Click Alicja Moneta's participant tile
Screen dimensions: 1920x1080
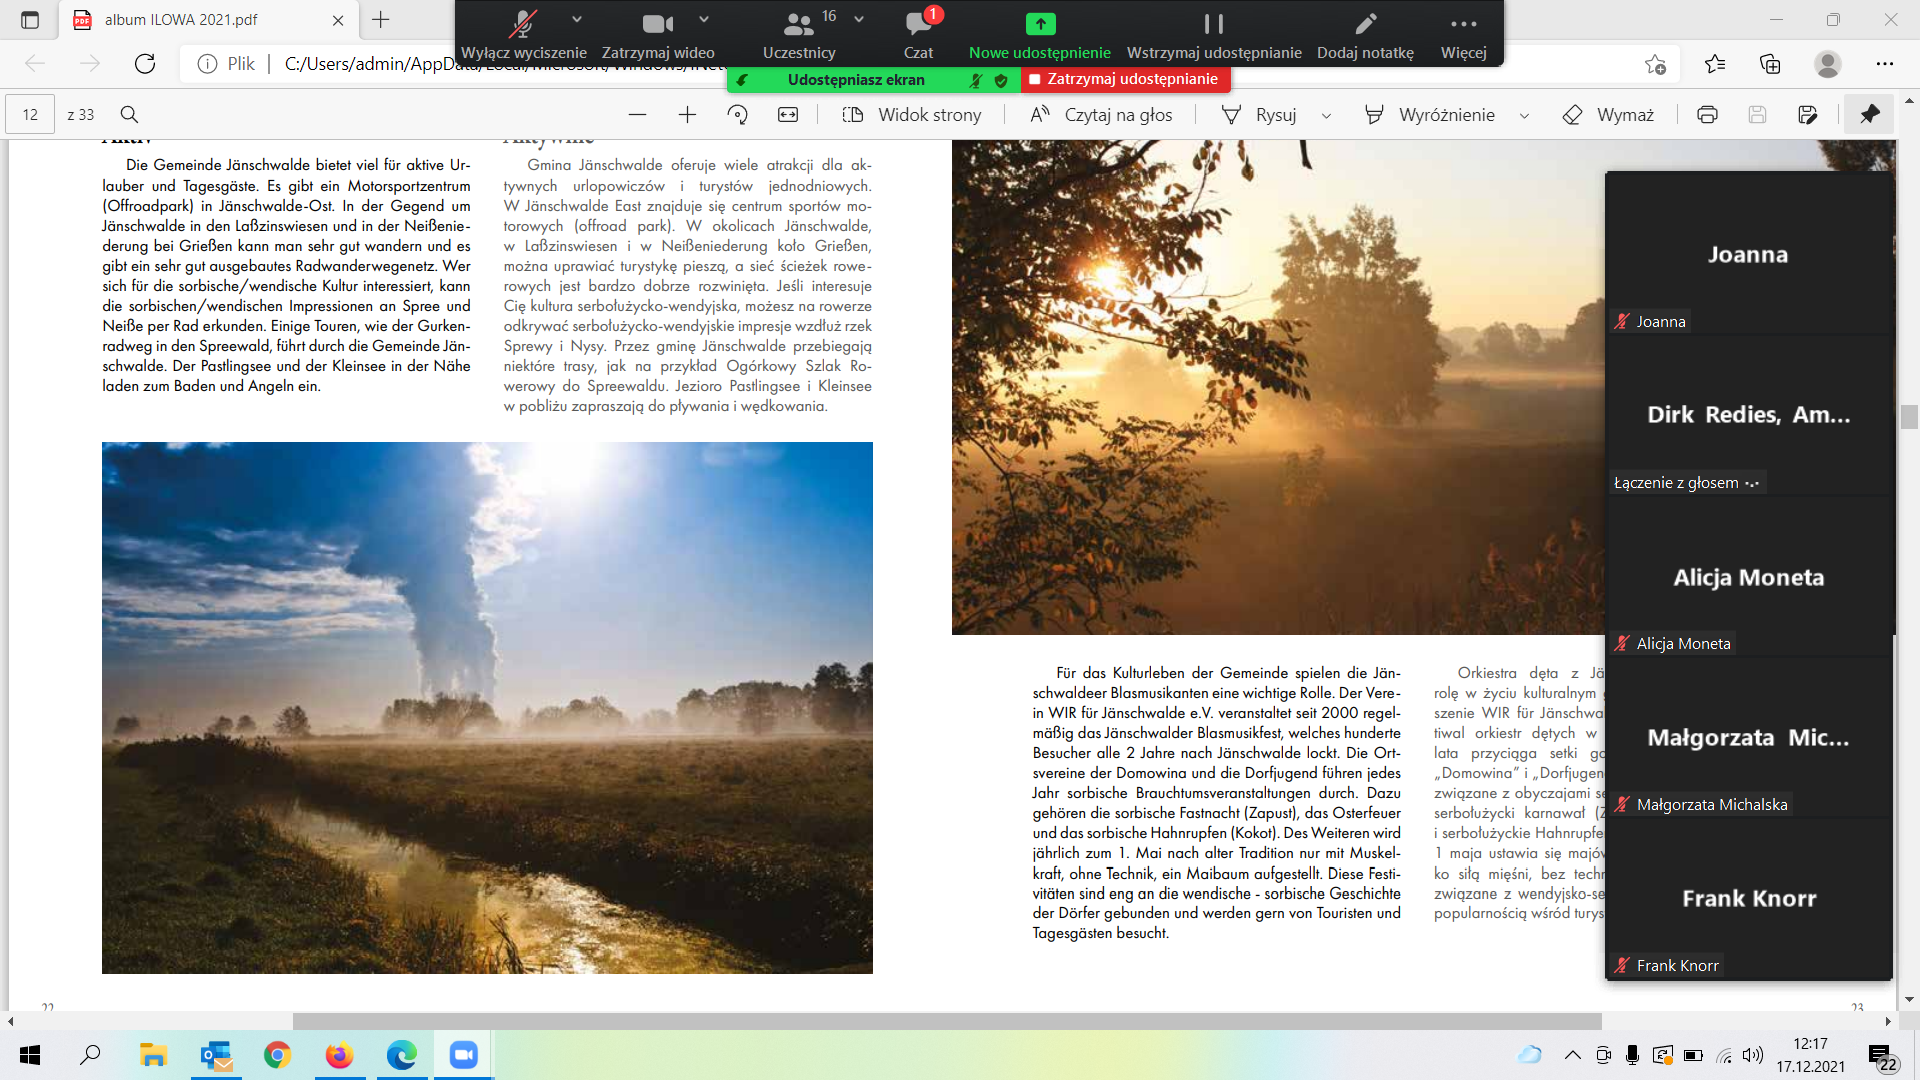coord(1749,577)
